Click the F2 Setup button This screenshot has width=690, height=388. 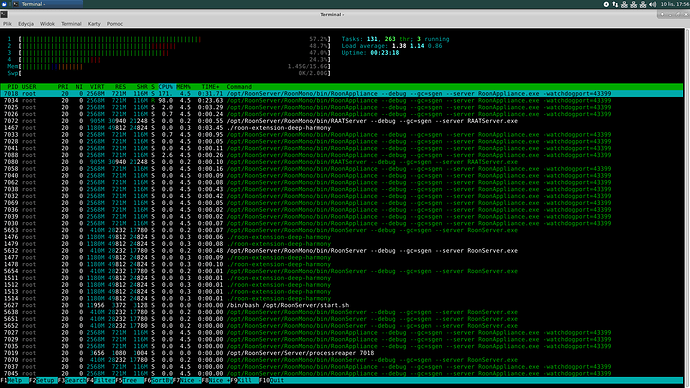tap(43, 381)
